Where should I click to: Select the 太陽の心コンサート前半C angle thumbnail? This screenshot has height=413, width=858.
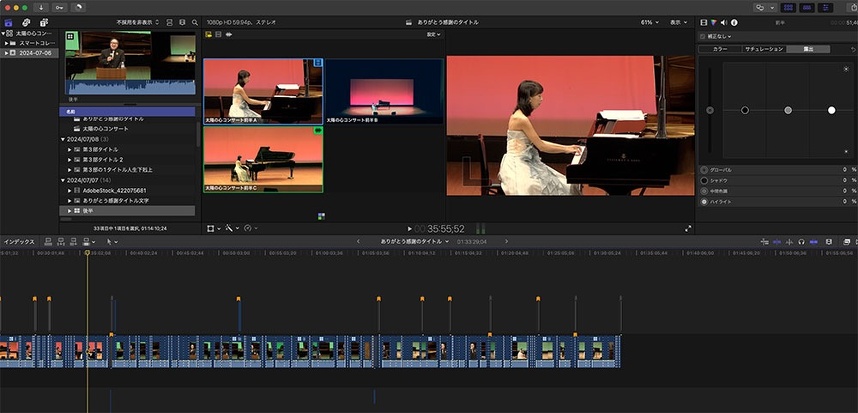(263, 158)
